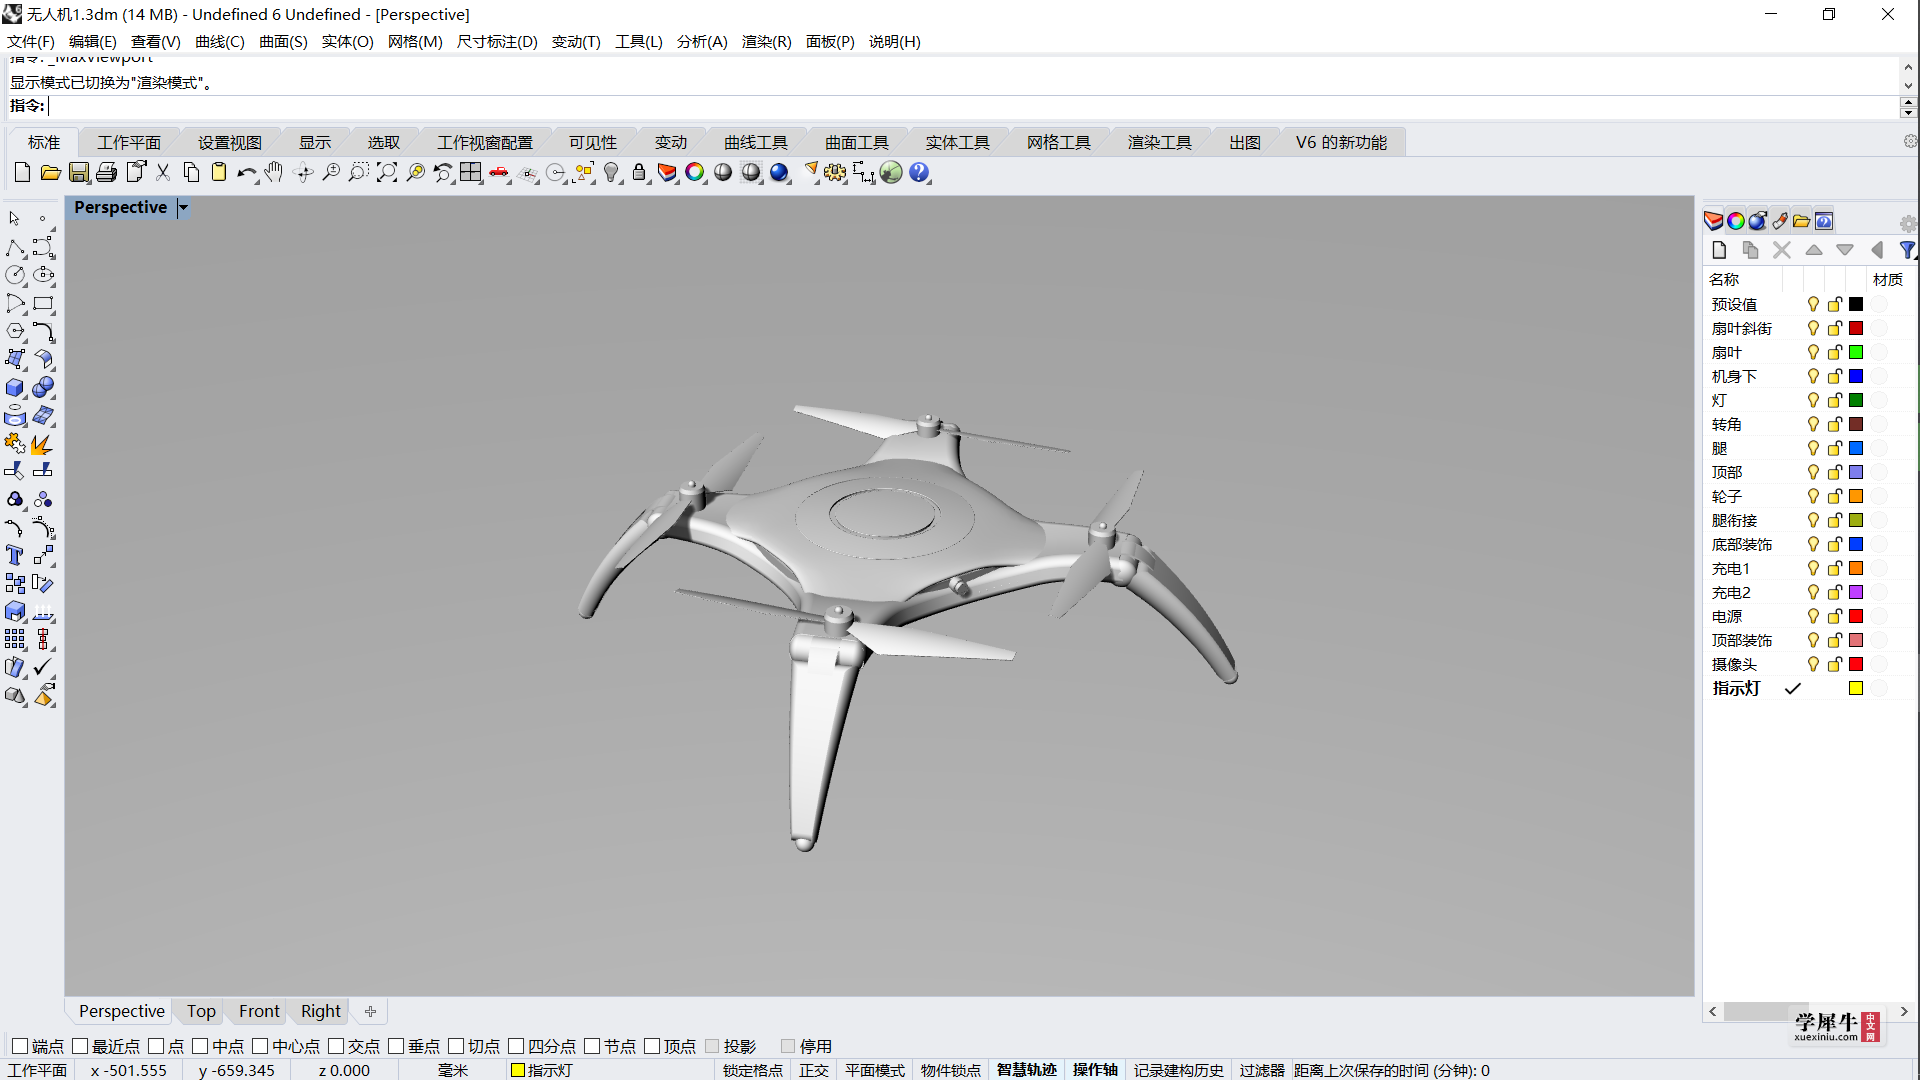Click layer panel left triangle arrow

coord(1877,250)
